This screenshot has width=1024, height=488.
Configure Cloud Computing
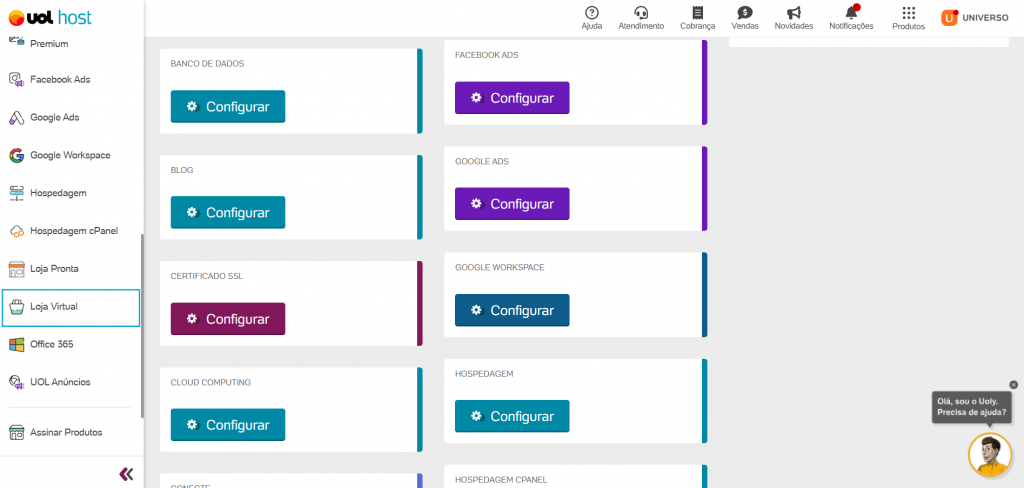[228, 425]
